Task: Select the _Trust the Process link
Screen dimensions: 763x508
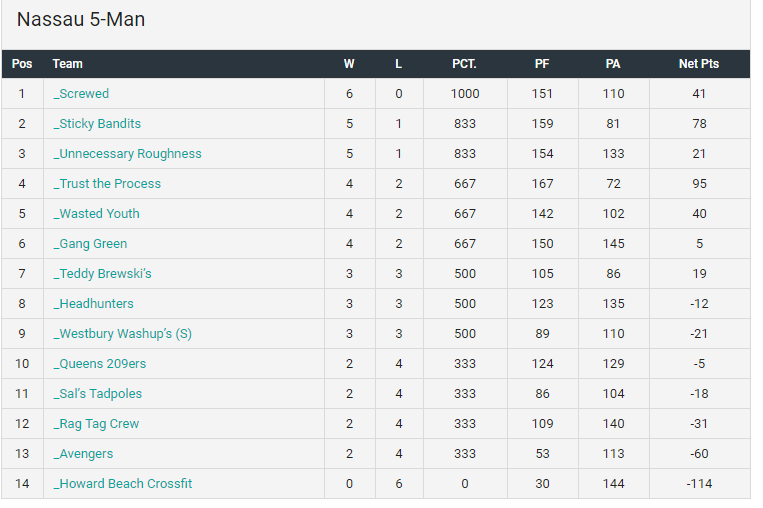Action: 107,184
